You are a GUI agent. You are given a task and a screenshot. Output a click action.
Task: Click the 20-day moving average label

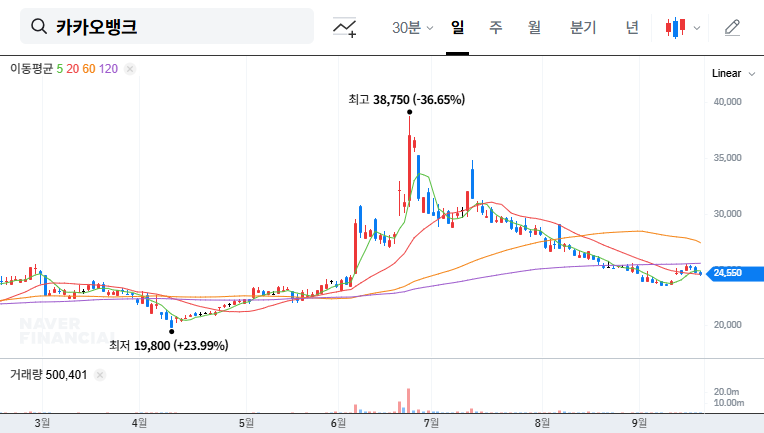pos(73,69)
